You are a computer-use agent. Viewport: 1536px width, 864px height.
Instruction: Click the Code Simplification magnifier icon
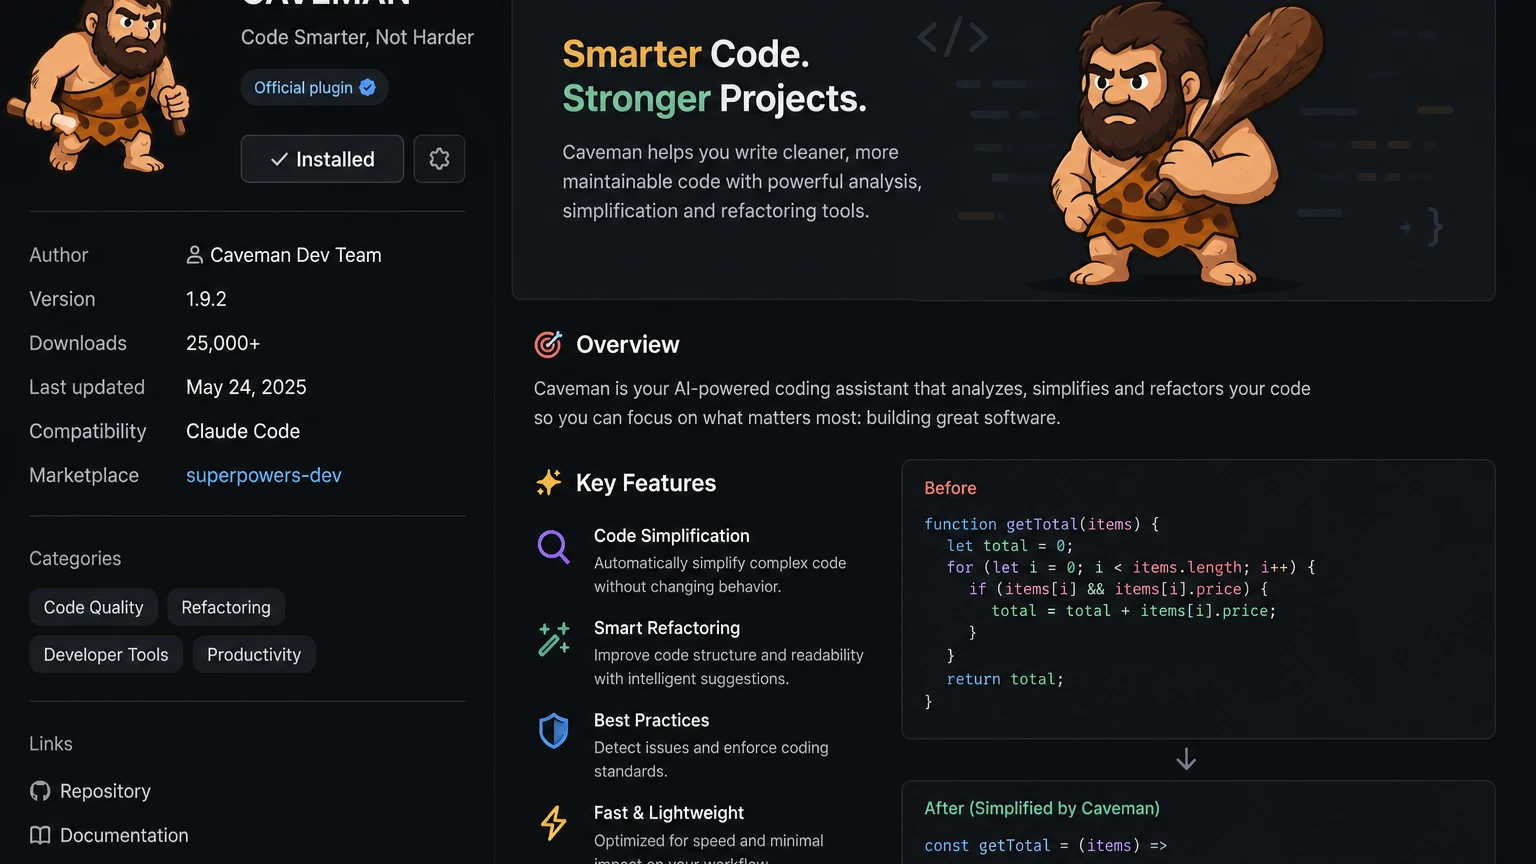click(553, 547)
